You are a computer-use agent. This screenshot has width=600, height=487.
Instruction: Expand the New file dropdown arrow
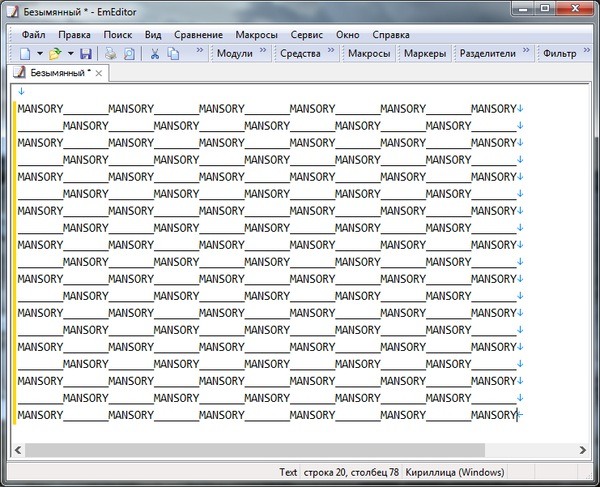[40, 53]
